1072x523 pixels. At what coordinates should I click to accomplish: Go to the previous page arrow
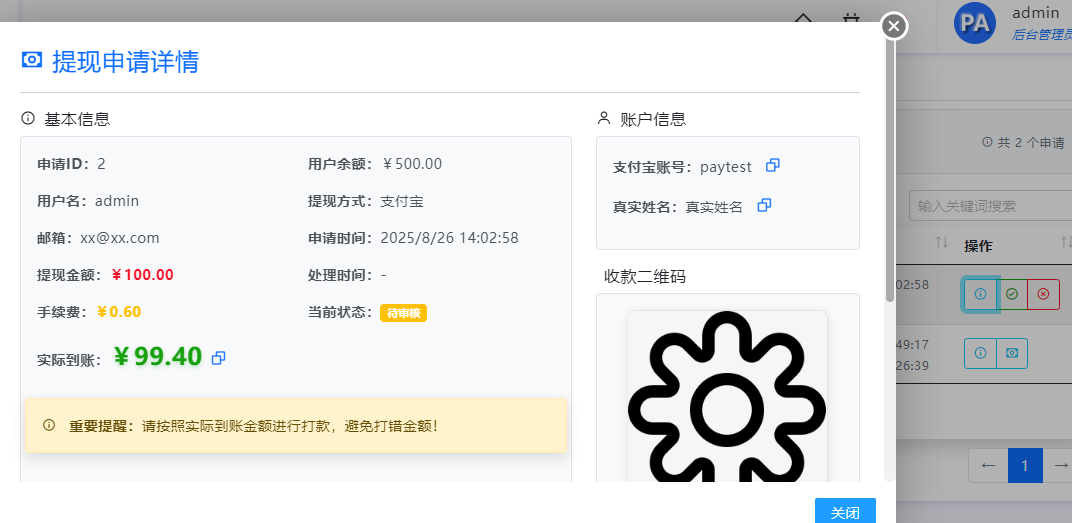coord(987,465)
